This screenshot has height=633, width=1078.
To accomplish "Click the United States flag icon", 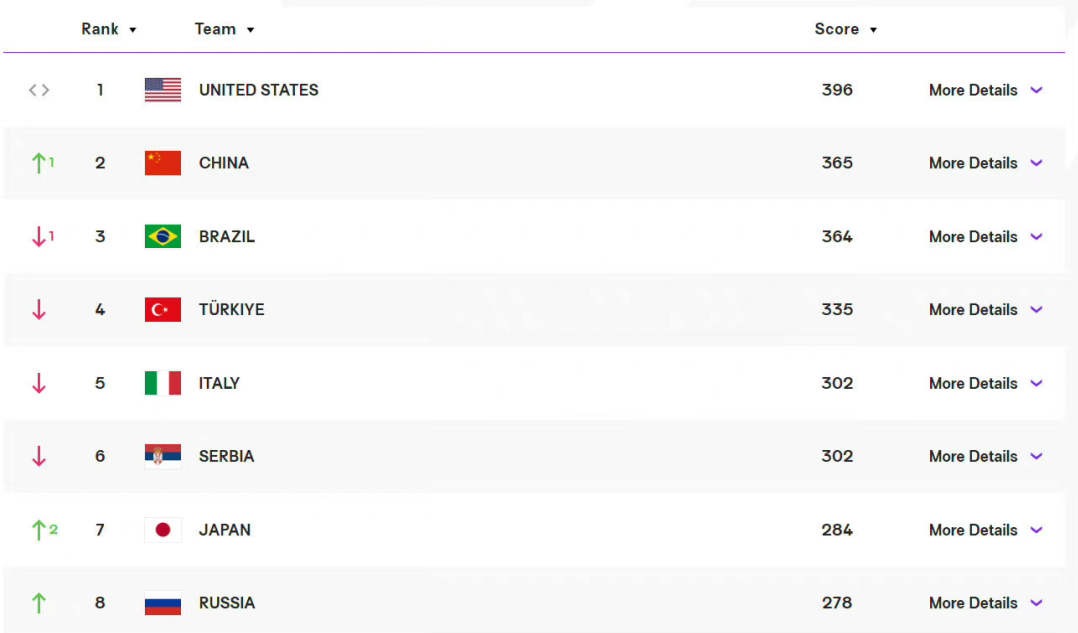I will click(163, 90).
